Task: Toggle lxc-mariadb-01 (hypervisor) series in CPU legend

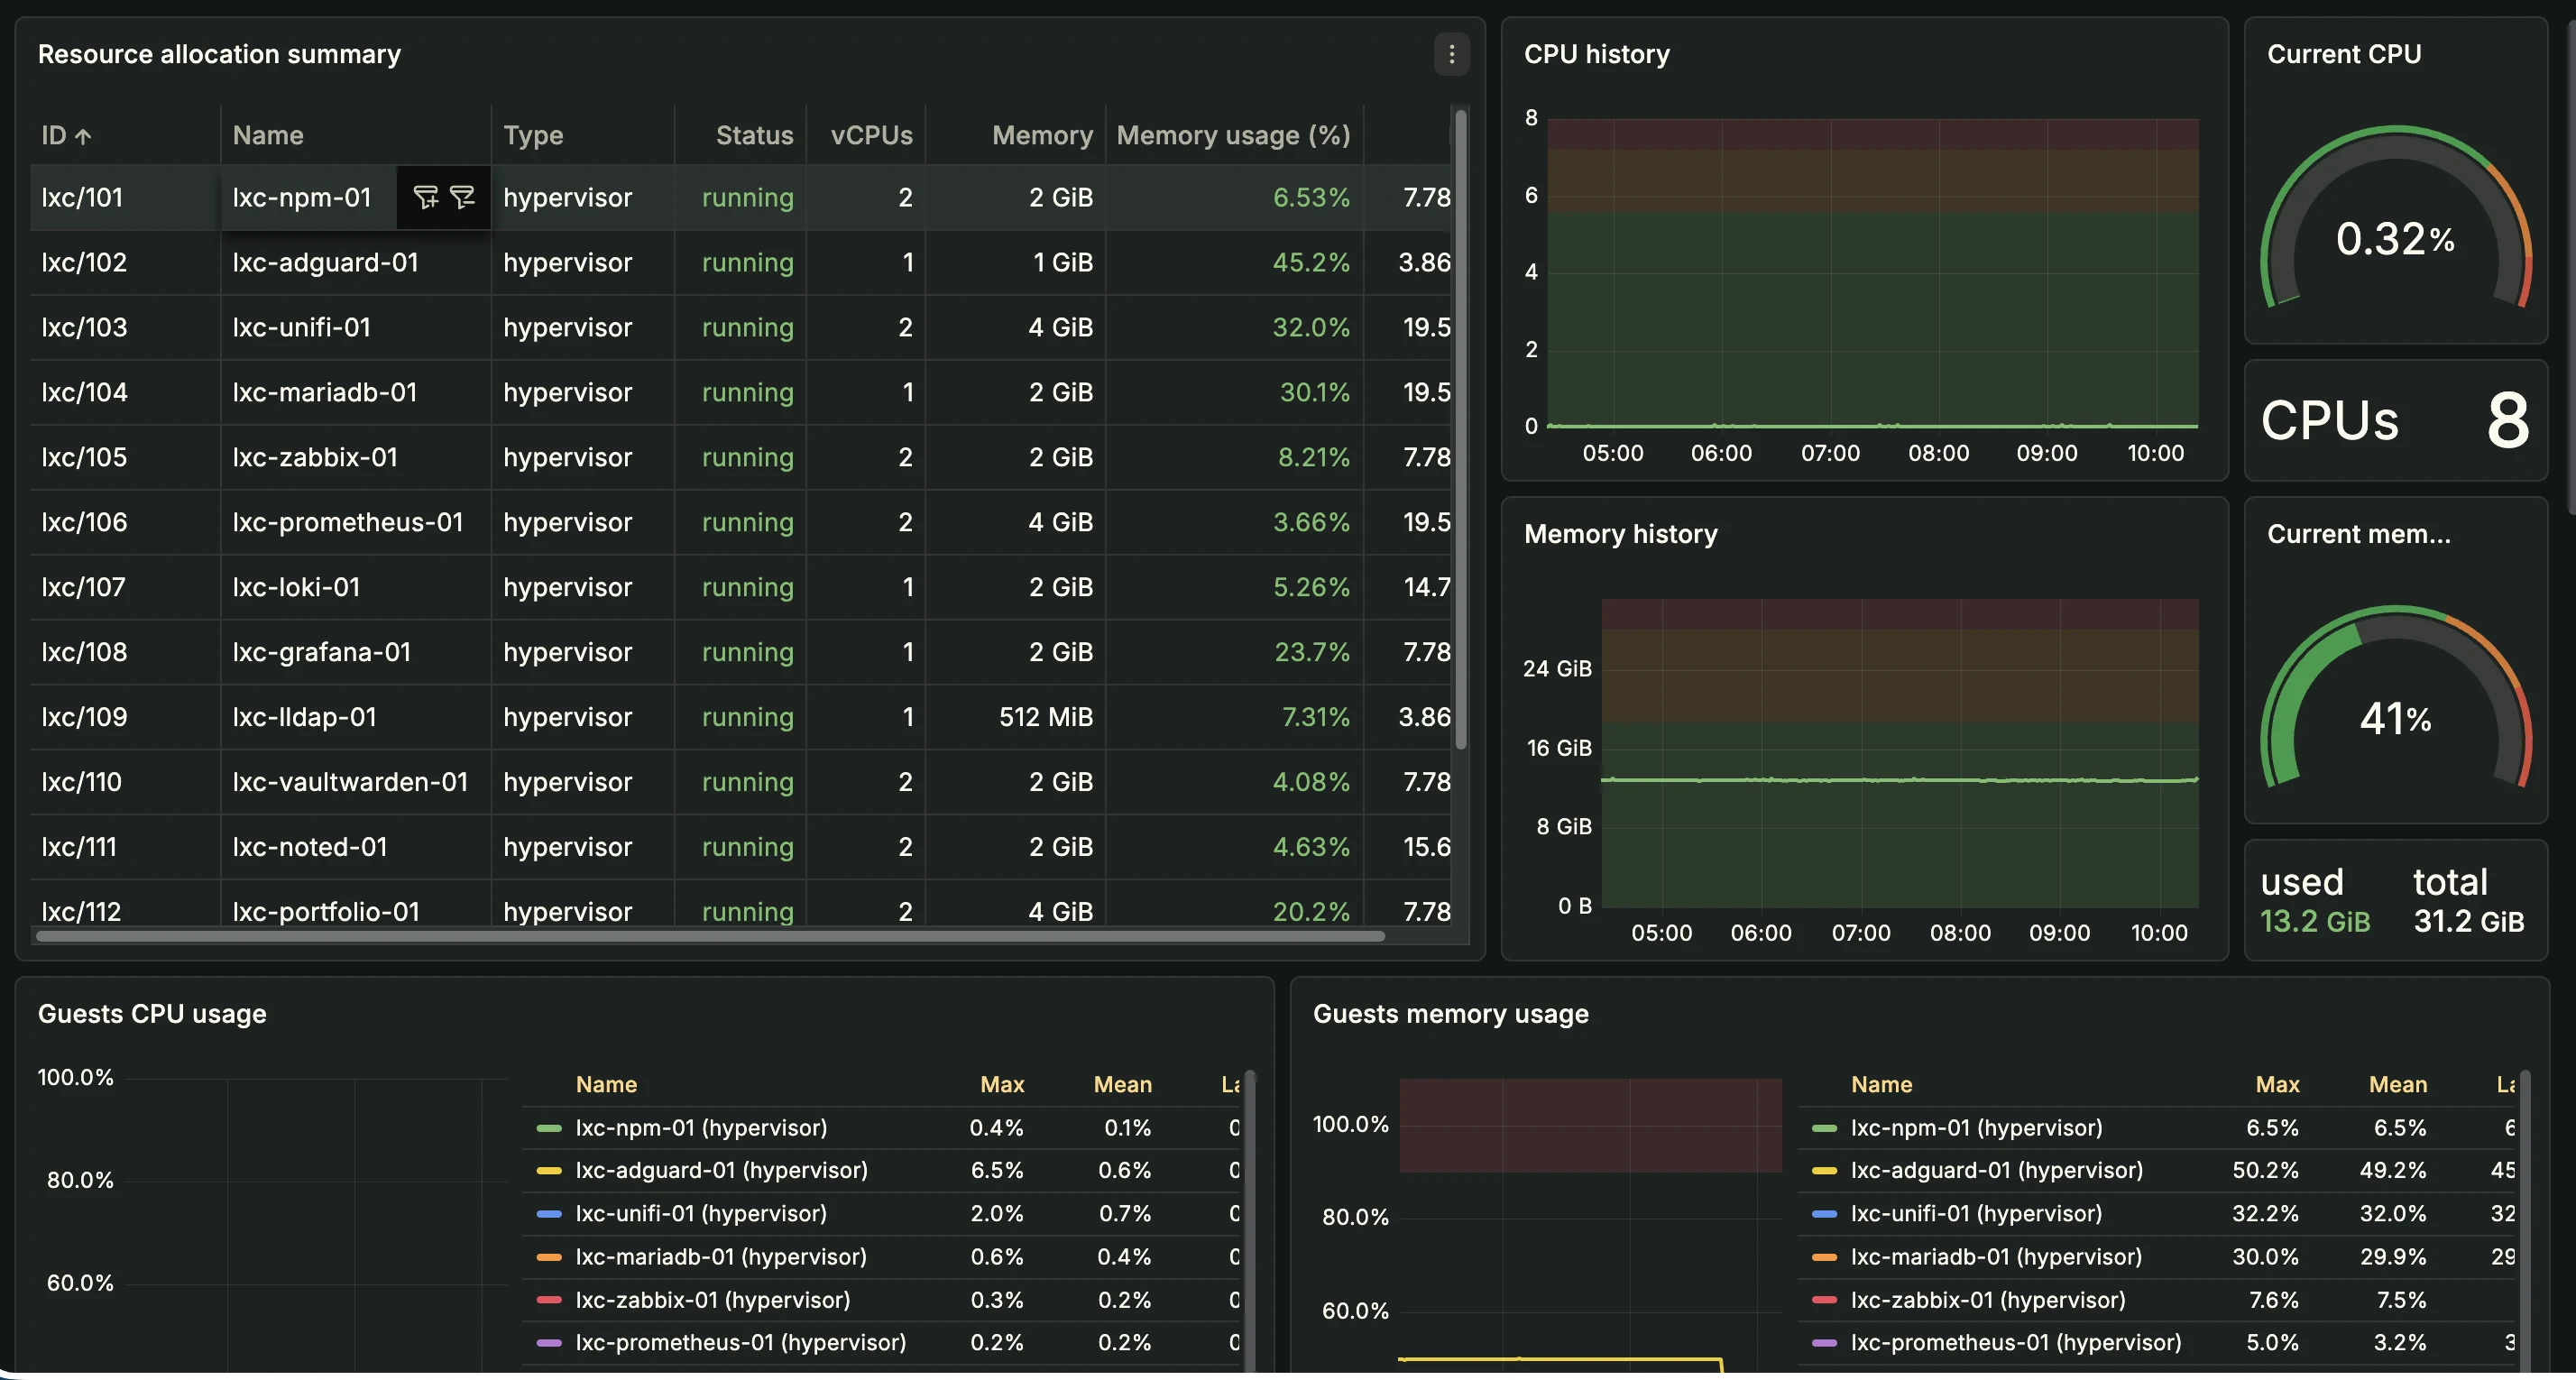Action: click(721, 1257)
